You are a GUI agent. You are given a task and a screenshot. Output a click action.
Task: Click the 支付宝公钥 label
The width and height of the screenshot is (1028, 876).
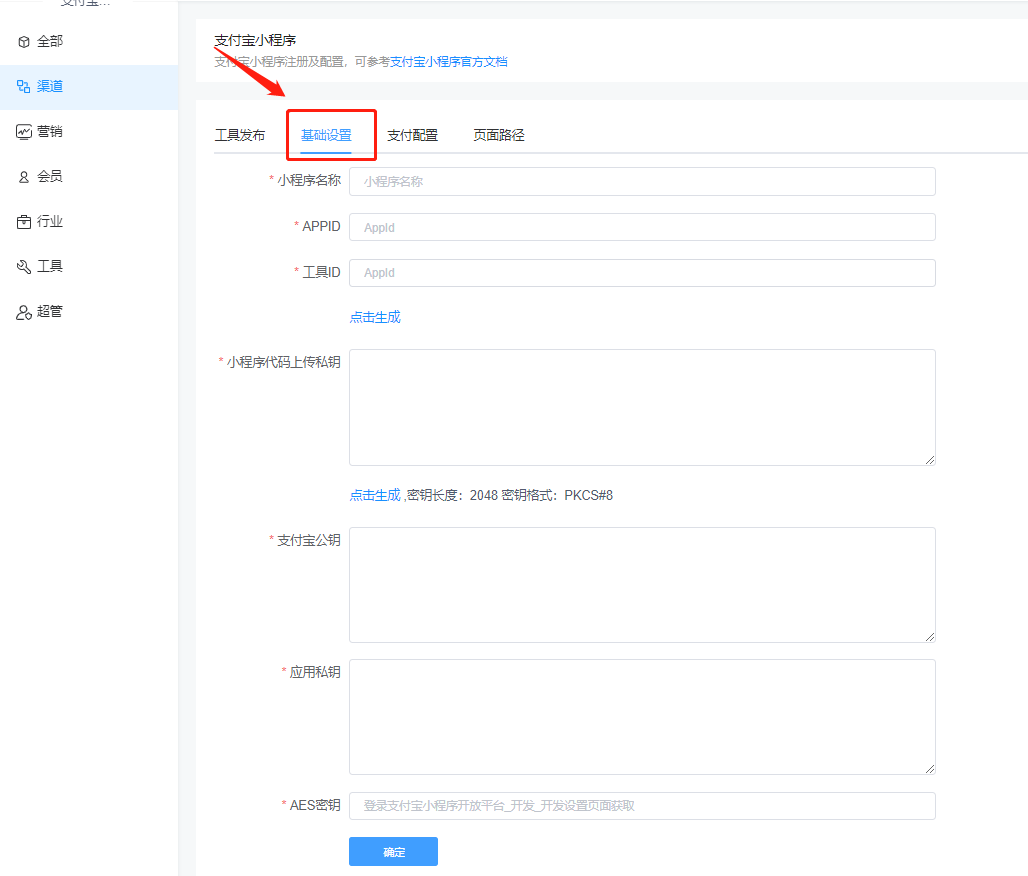(309, 540)
